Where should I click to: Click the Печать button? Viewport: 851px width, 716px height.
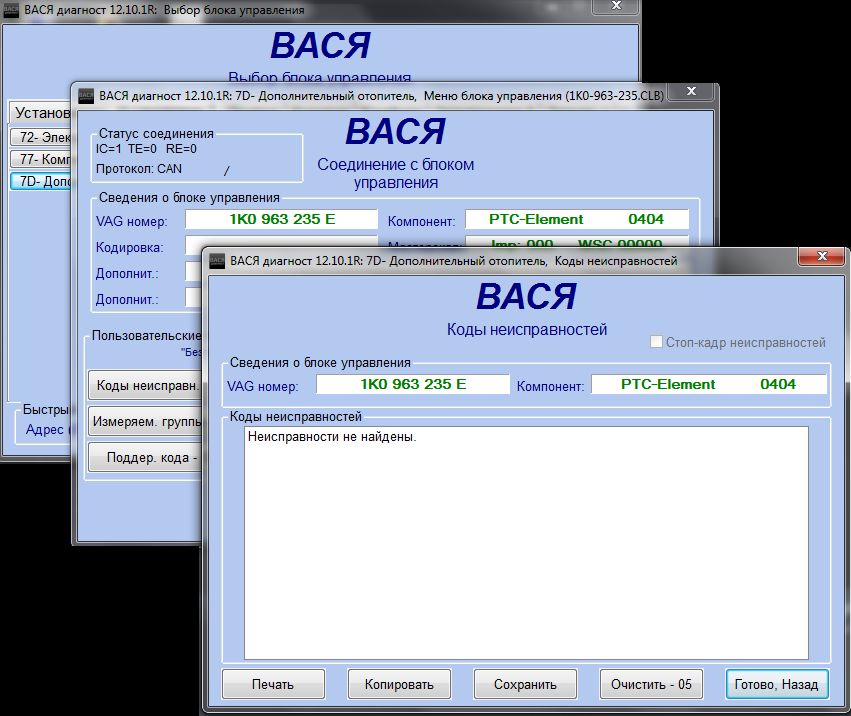[273, 684]
